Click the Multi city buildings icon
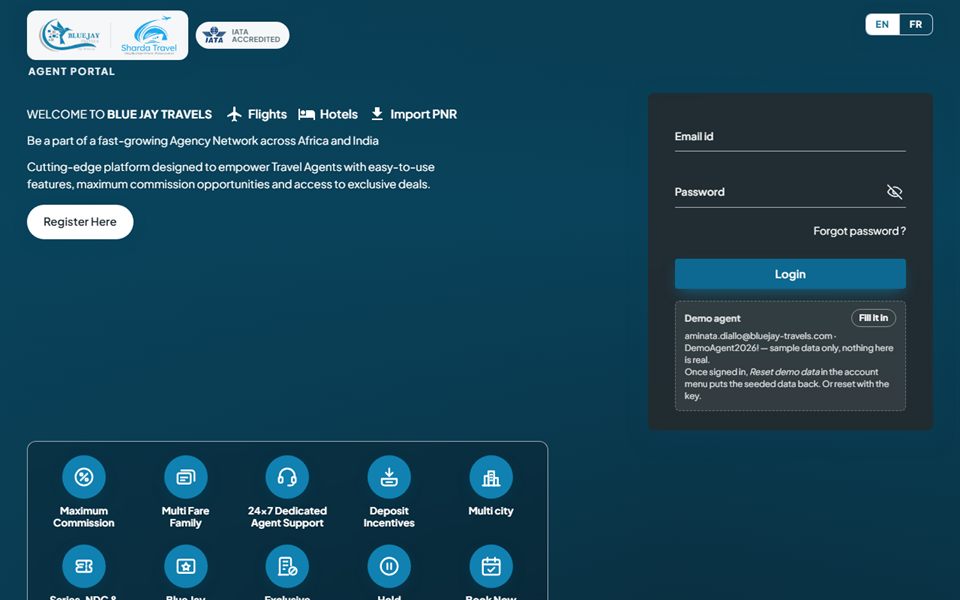960x600 pixels. 491,477
